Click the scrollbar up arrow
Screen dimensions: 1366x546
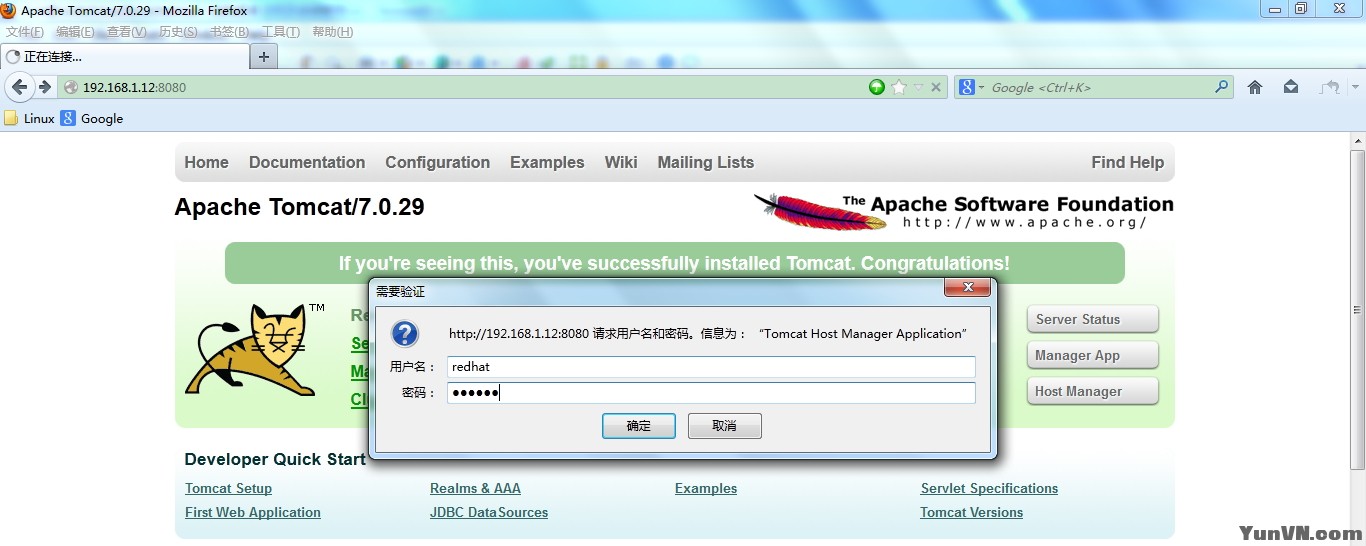coord(1357,140)
